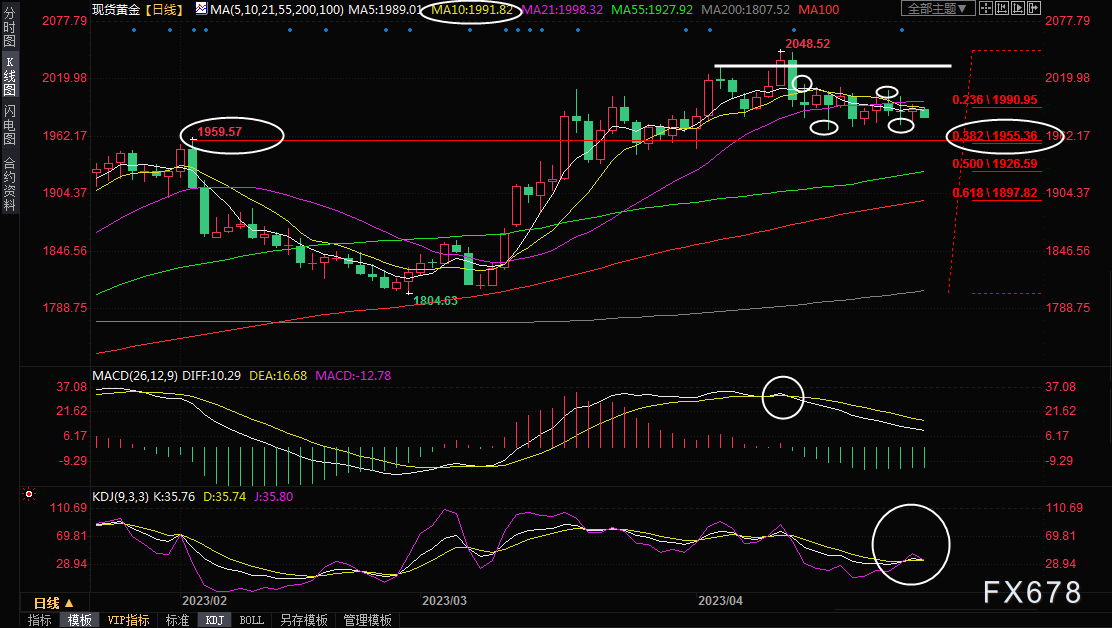The height and width of the screenshot is (628, 1112).
Task: Click the first blue event dot above chart
Action: (133, 30)
